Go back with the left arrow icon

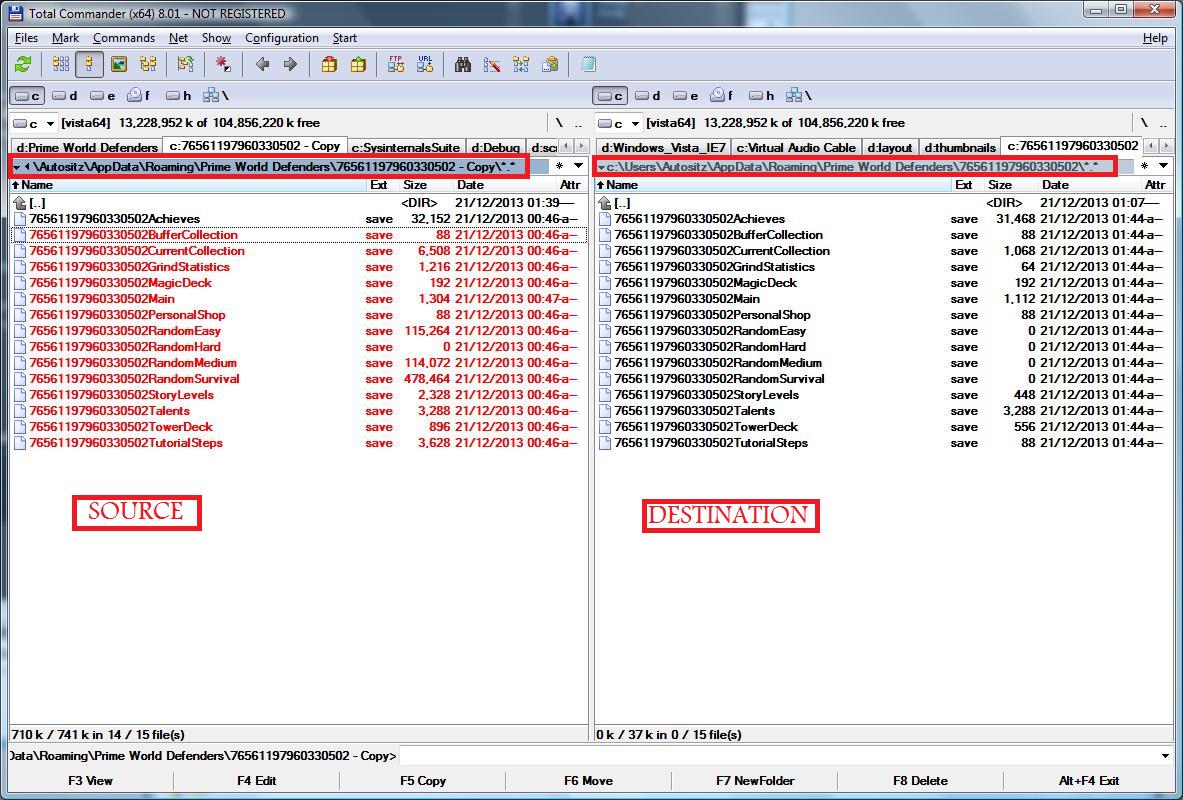[x=263, y=65]
